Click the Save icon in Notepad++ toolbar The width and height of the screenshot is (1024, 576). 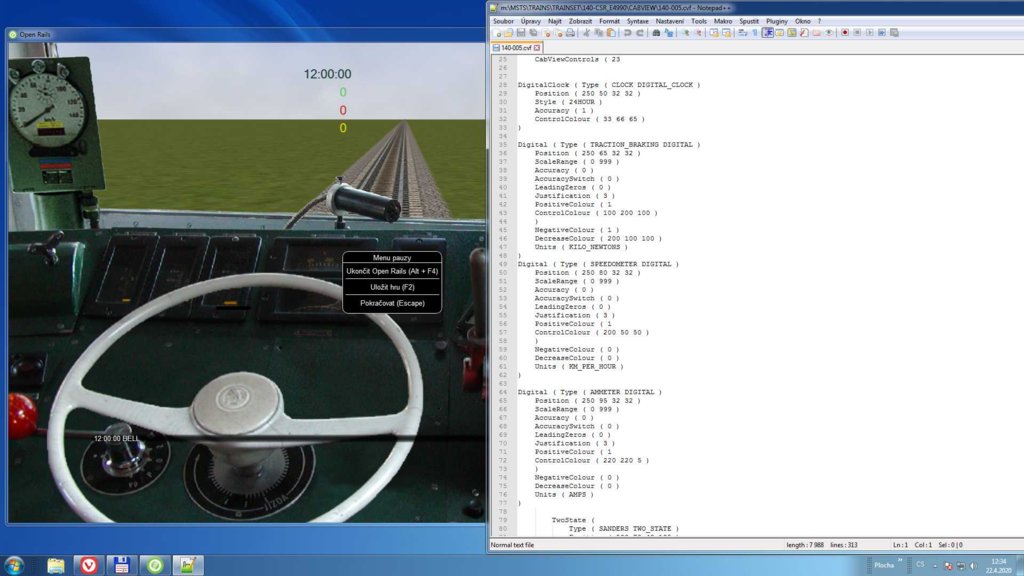521,33
